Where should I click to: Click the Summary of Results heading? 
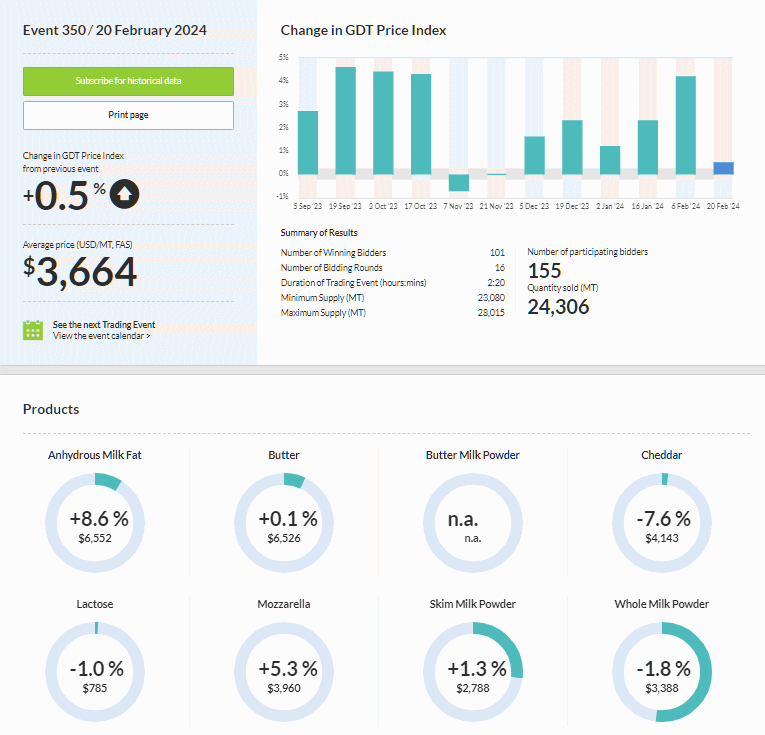click(319, 233)
